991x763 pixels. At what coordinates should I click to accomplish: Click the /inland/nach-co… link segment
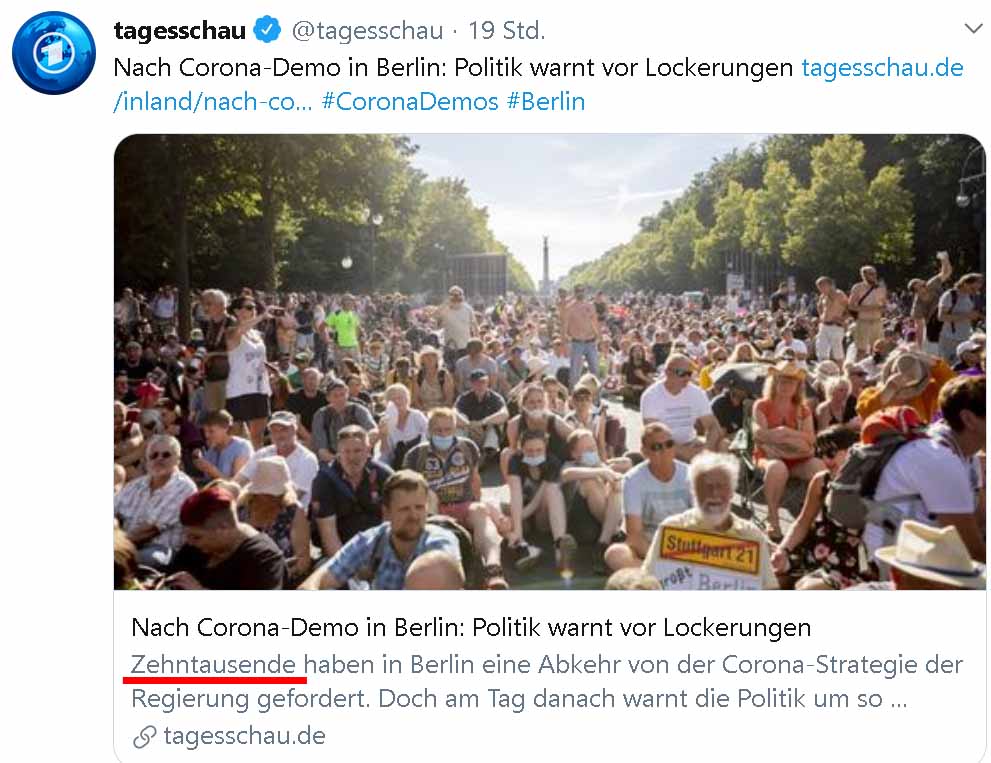click(213, 101)
